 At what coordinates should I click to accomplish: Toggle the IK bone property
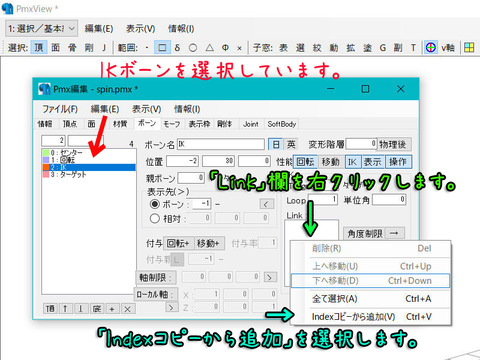click(353, 162)
